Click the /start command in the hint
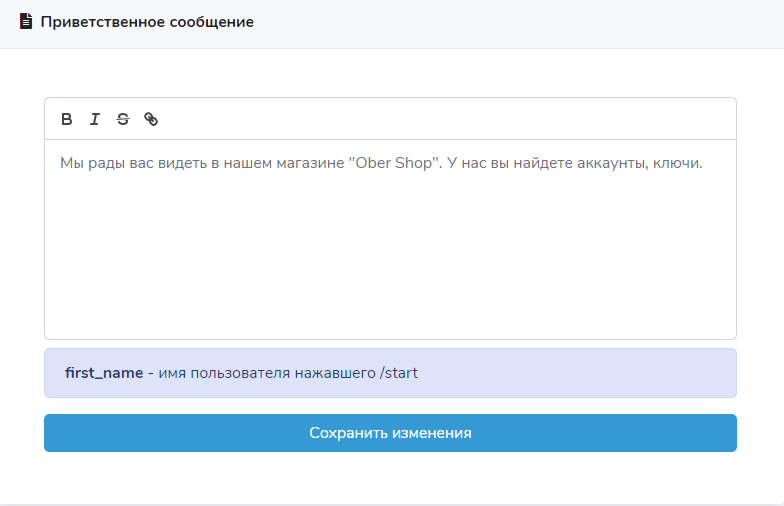This screenshot has width=784, height=506. (398, 373)
